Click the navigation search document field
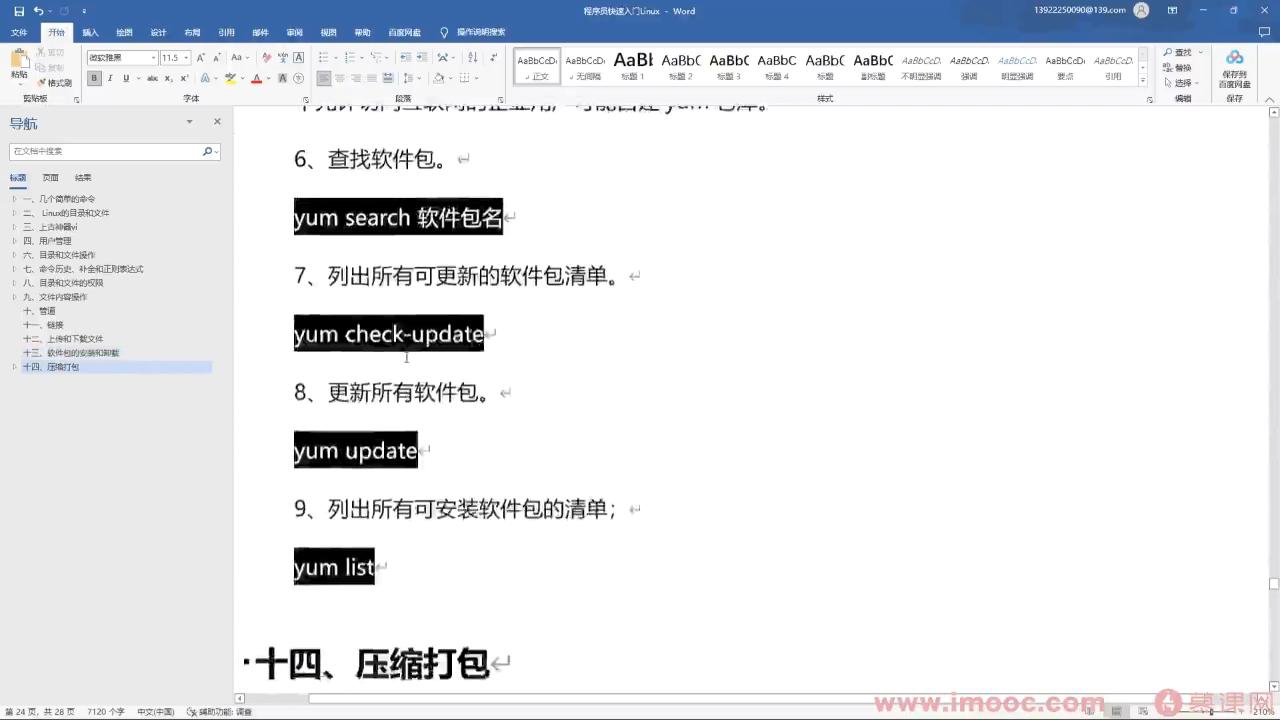 (x=115, y=151)
